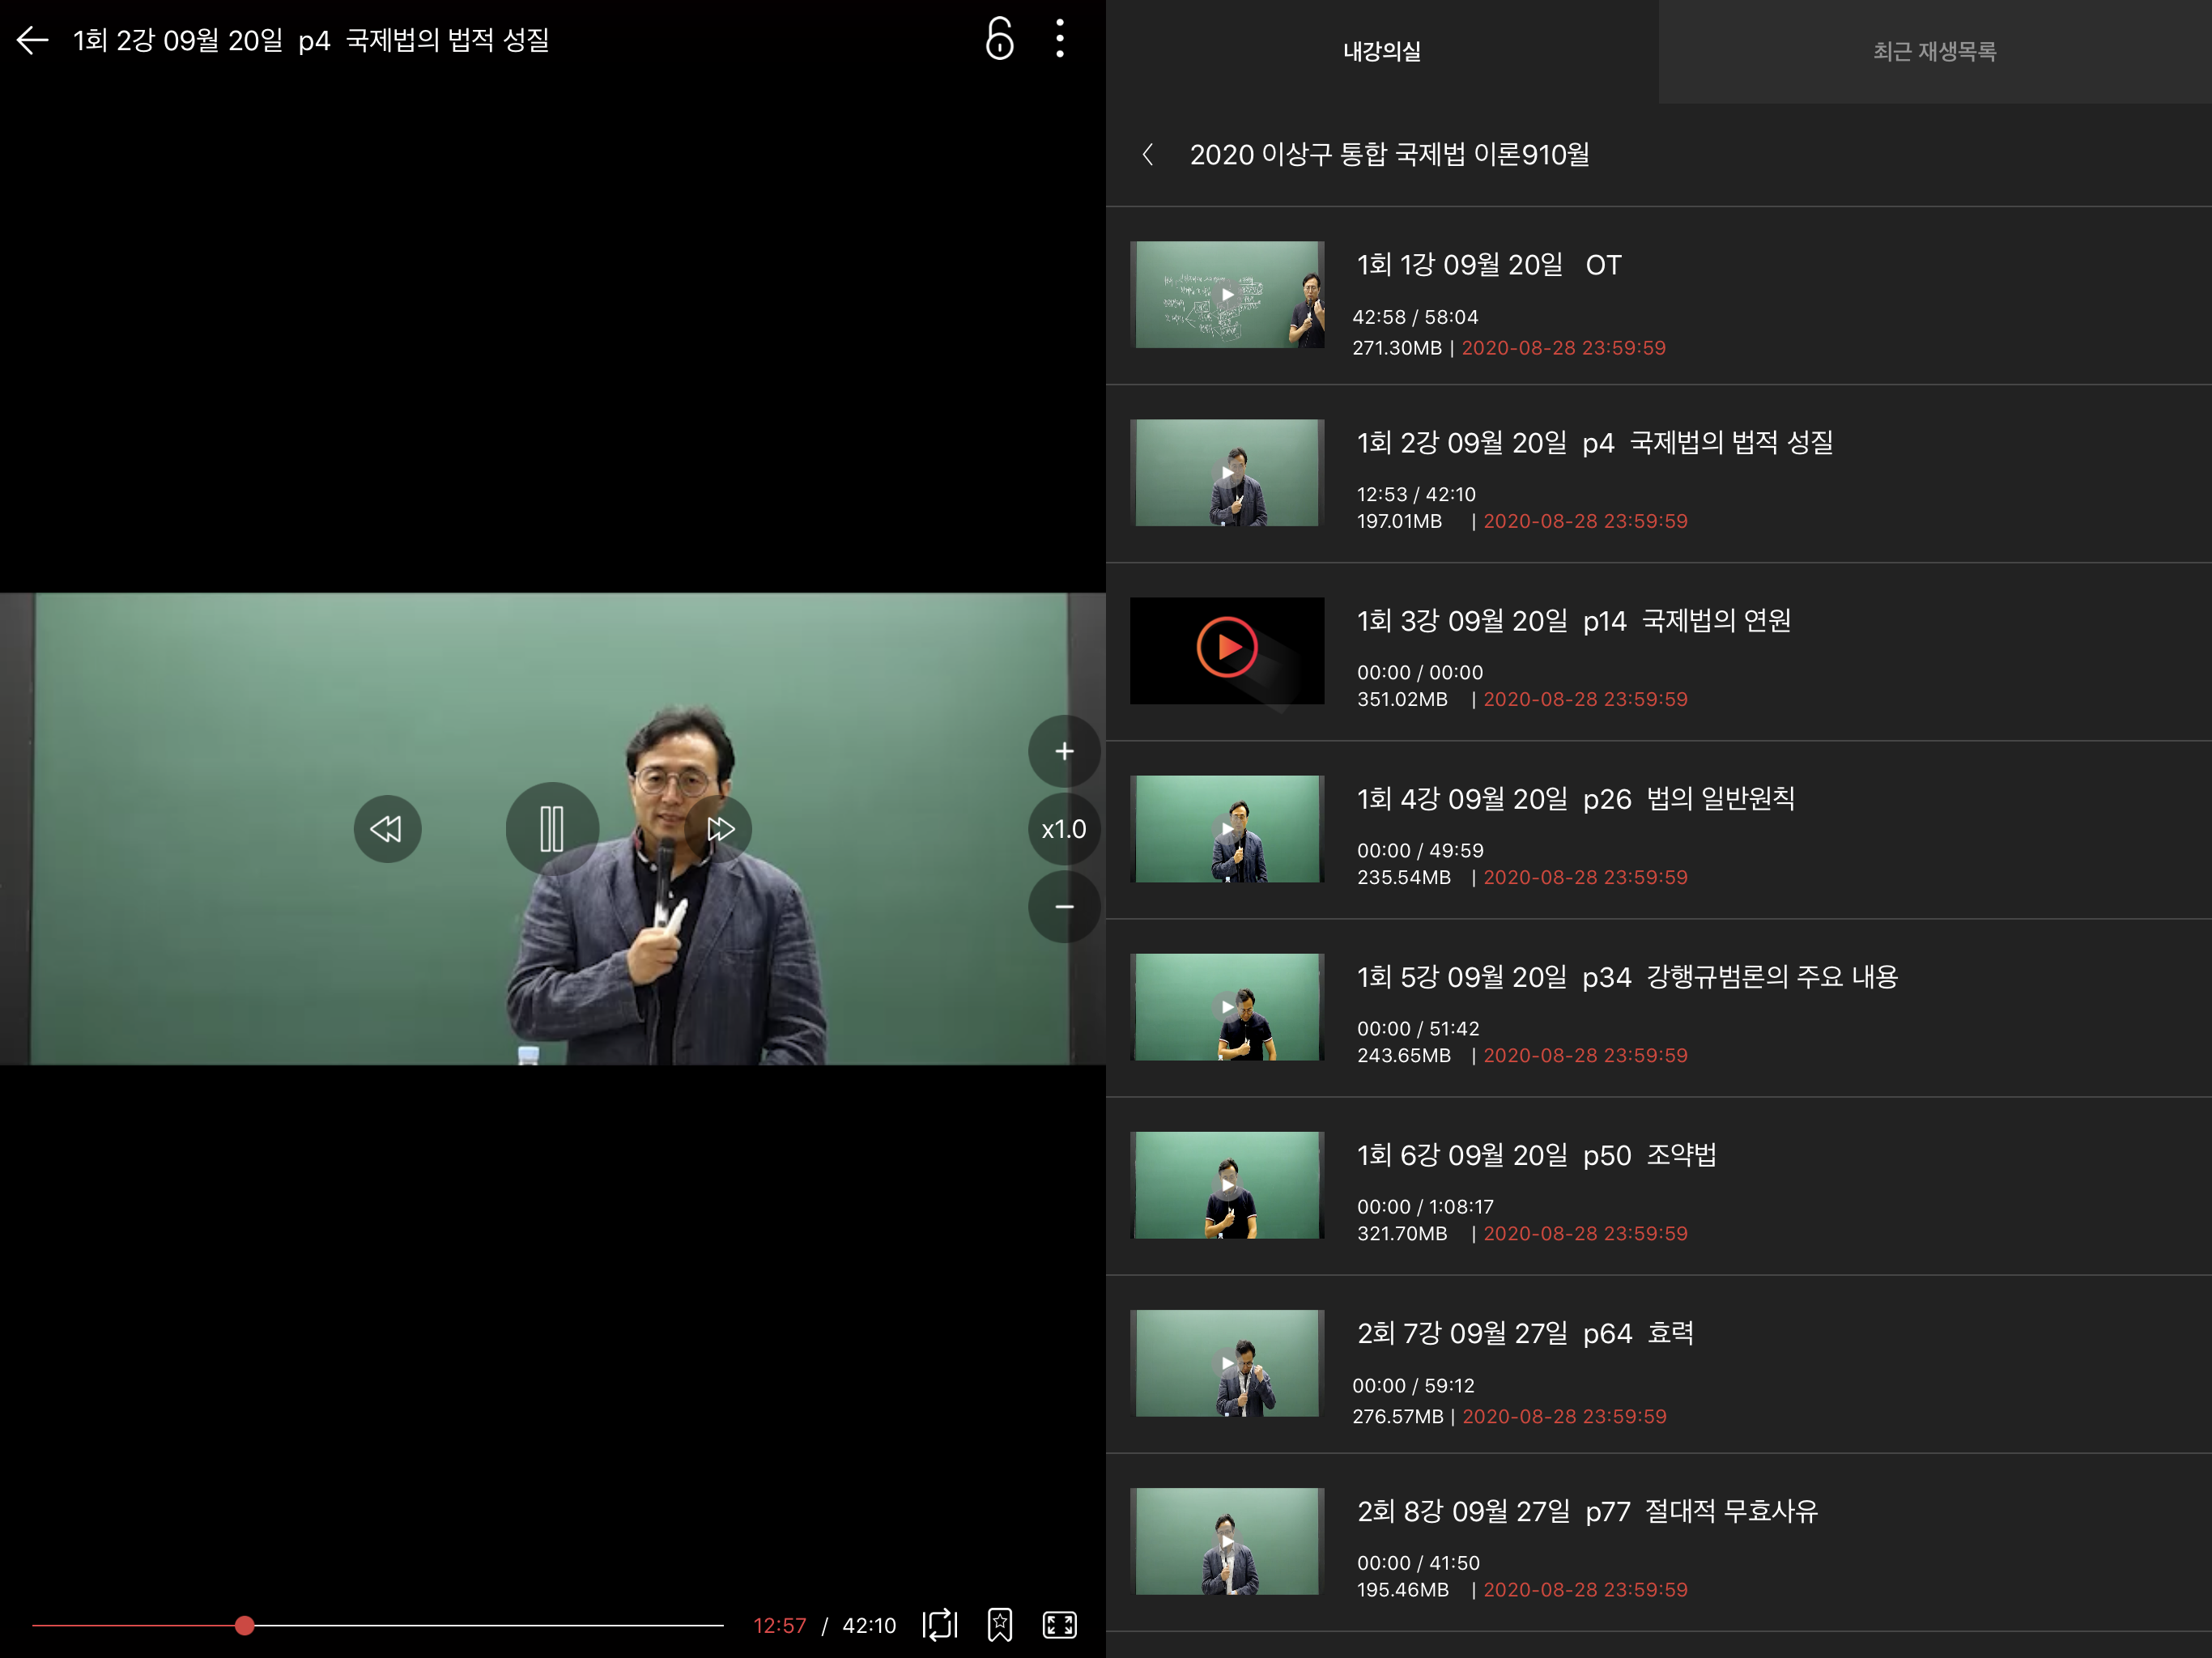Toggle the A-B repeat loop icon

point(940,1625)
